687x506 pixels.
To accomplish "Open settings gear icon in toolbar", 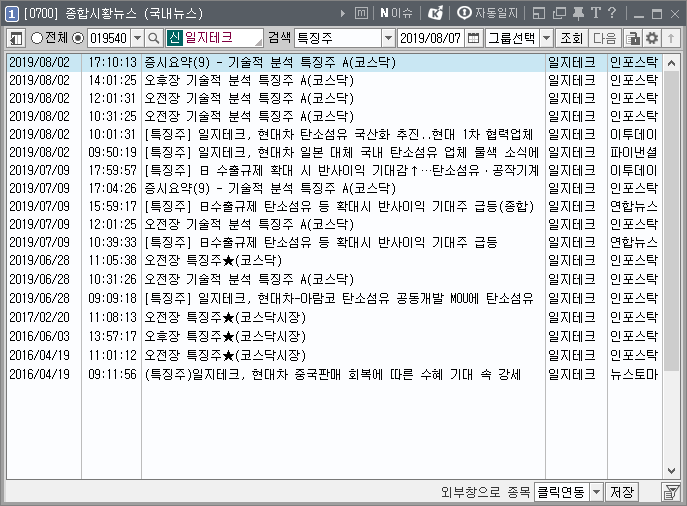I will click(652, 39).
